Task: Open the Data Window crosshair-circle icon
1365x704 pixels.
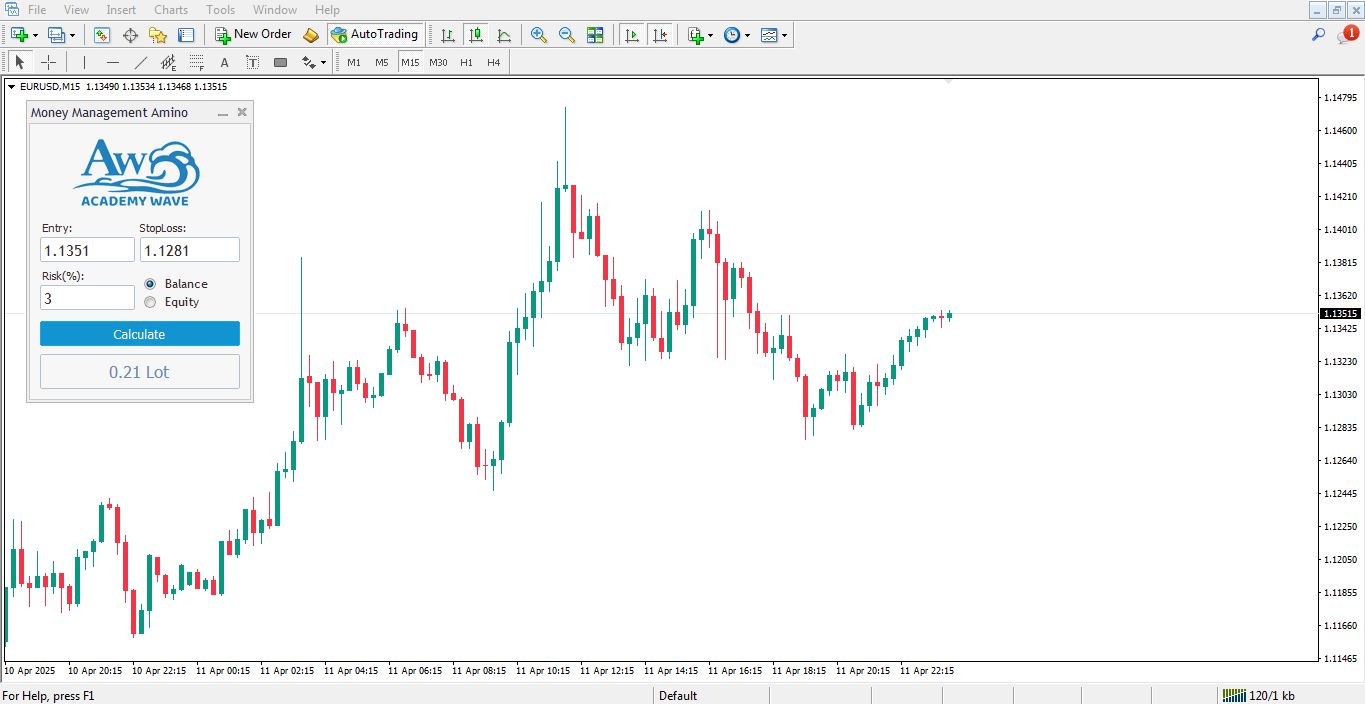Action: (x=130, y=35)
